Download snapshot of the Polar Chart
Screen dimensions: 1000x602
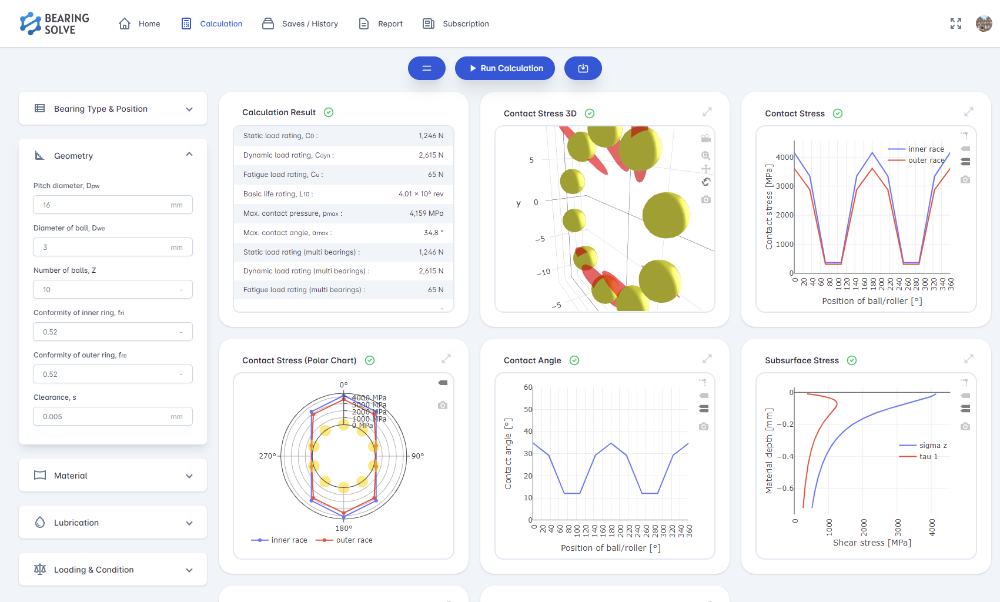(x=443, y=406)
